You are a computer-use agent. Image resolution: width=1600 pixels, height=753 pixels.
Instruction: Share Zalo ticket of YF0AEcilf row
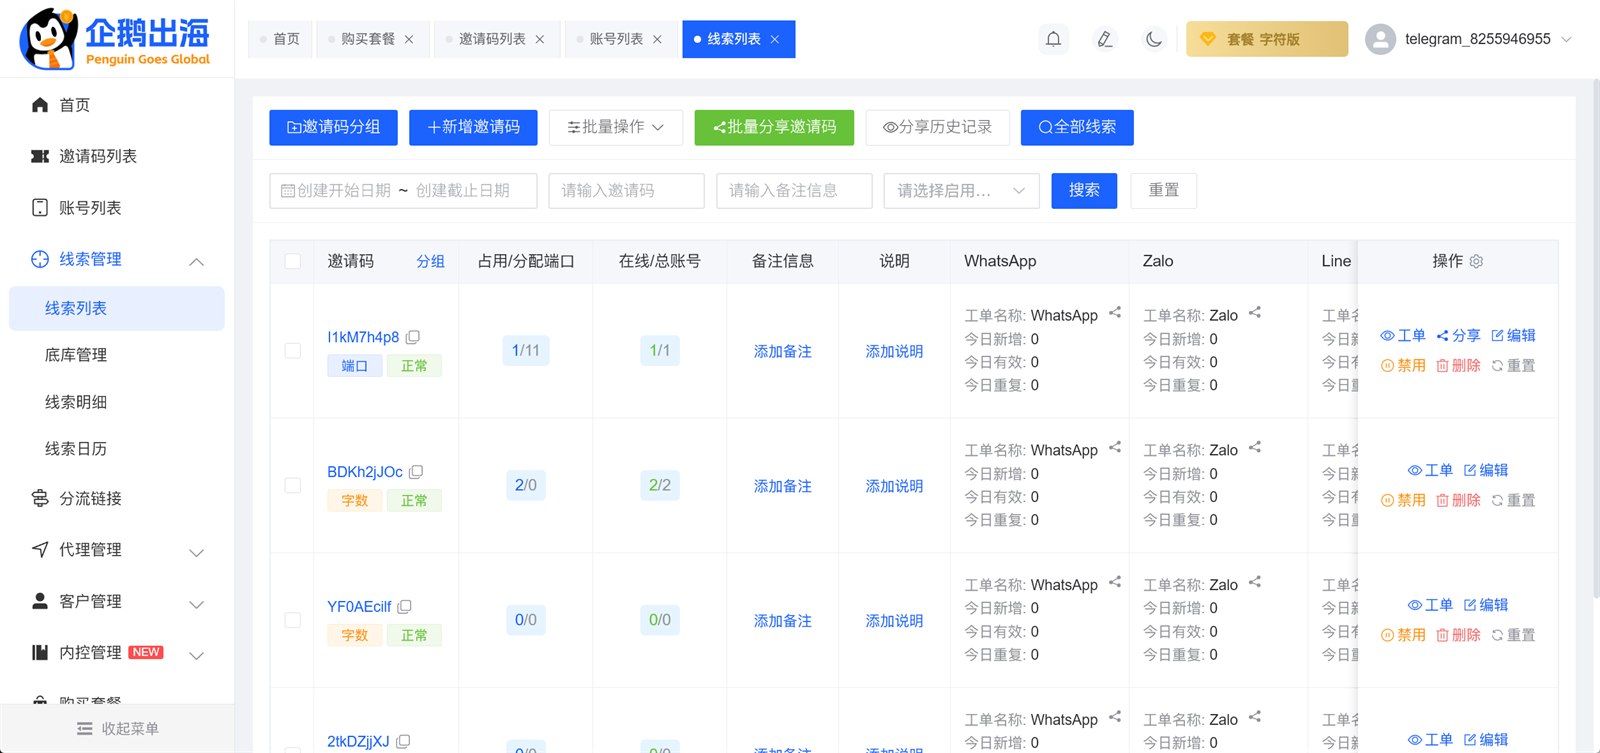1255,582
